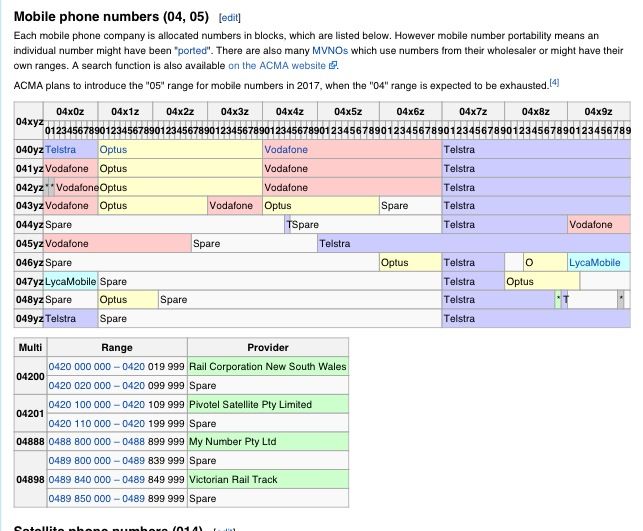Click the 048yz row header

(x=29, y=300)
